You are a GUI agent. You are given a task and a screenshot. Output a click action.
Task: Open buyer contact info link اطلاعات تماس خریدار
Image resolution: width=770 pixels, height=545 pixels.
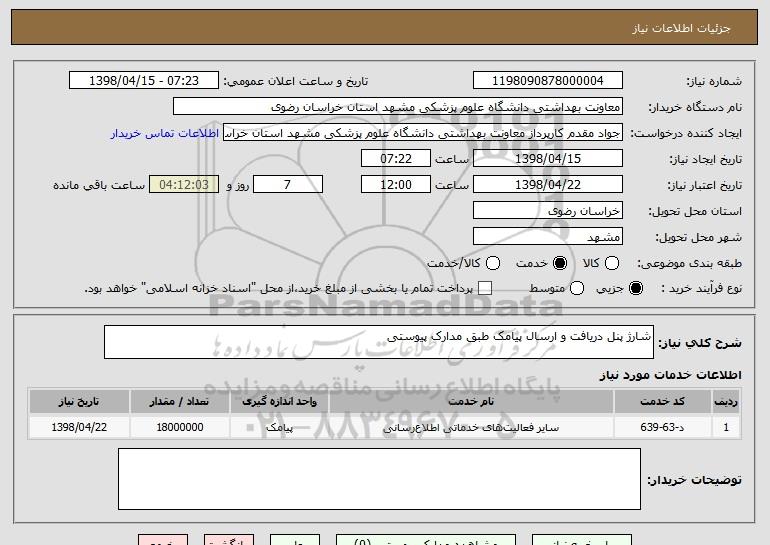tap(165, 133)
